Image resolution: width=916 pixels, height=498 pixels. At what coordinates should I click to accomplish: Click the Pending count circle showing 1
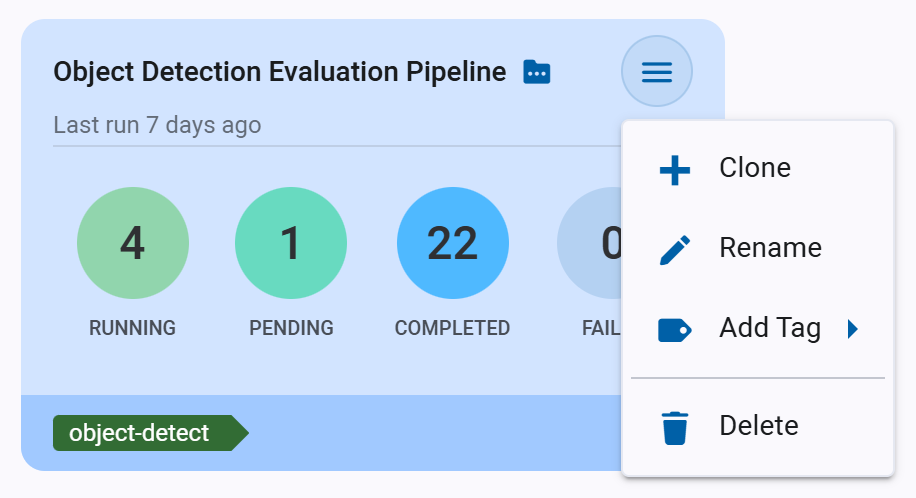pyautogui.click(x=291, y=243)
